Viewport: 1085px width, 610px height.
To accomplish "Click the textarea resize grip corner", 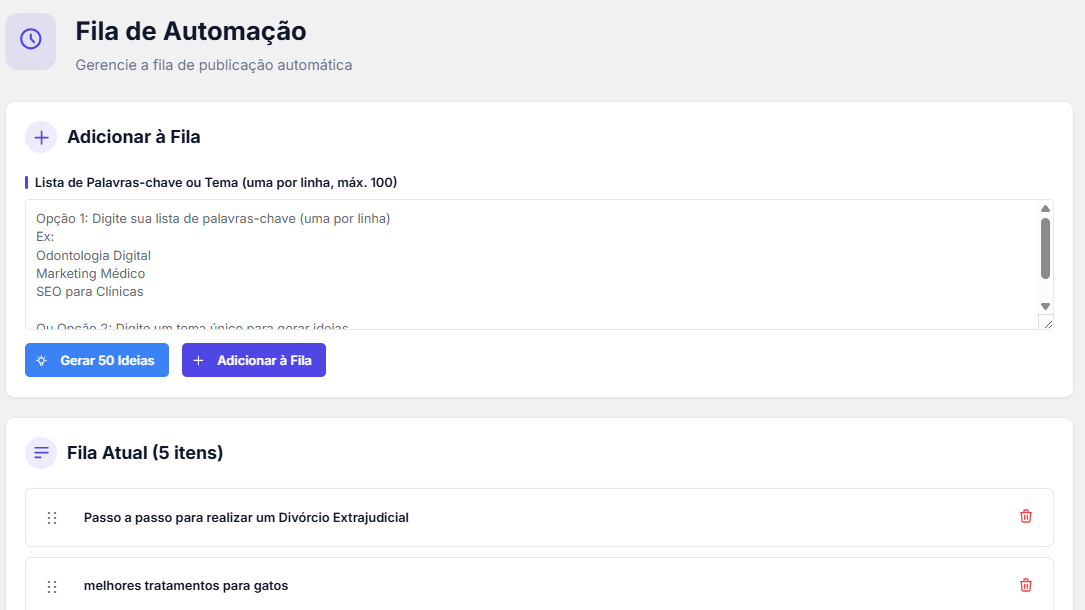I will pos(1046,322).
